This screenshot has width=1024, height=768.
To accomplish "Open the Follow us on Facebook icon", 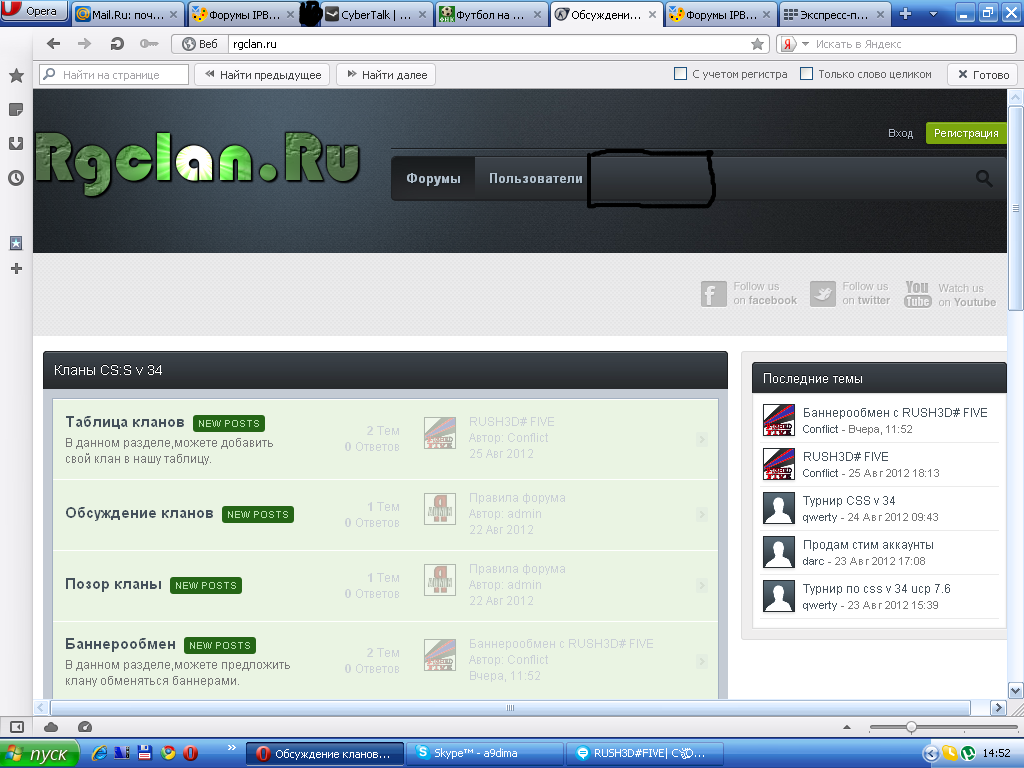I will click(x=713, y=294).
